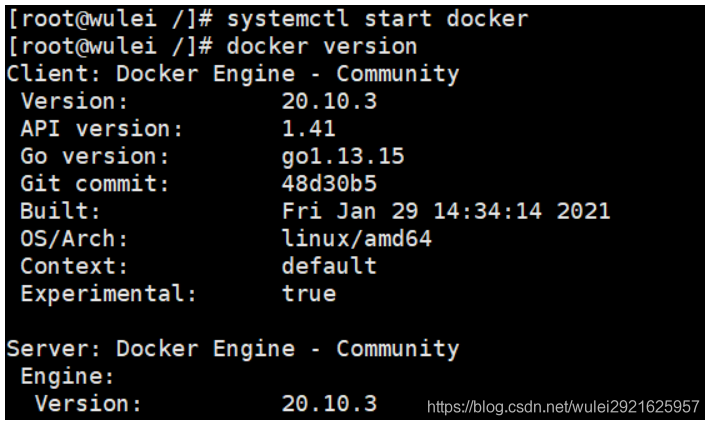Click the Experimental value true
Viewport: 710px width, 426px height.
309,294
